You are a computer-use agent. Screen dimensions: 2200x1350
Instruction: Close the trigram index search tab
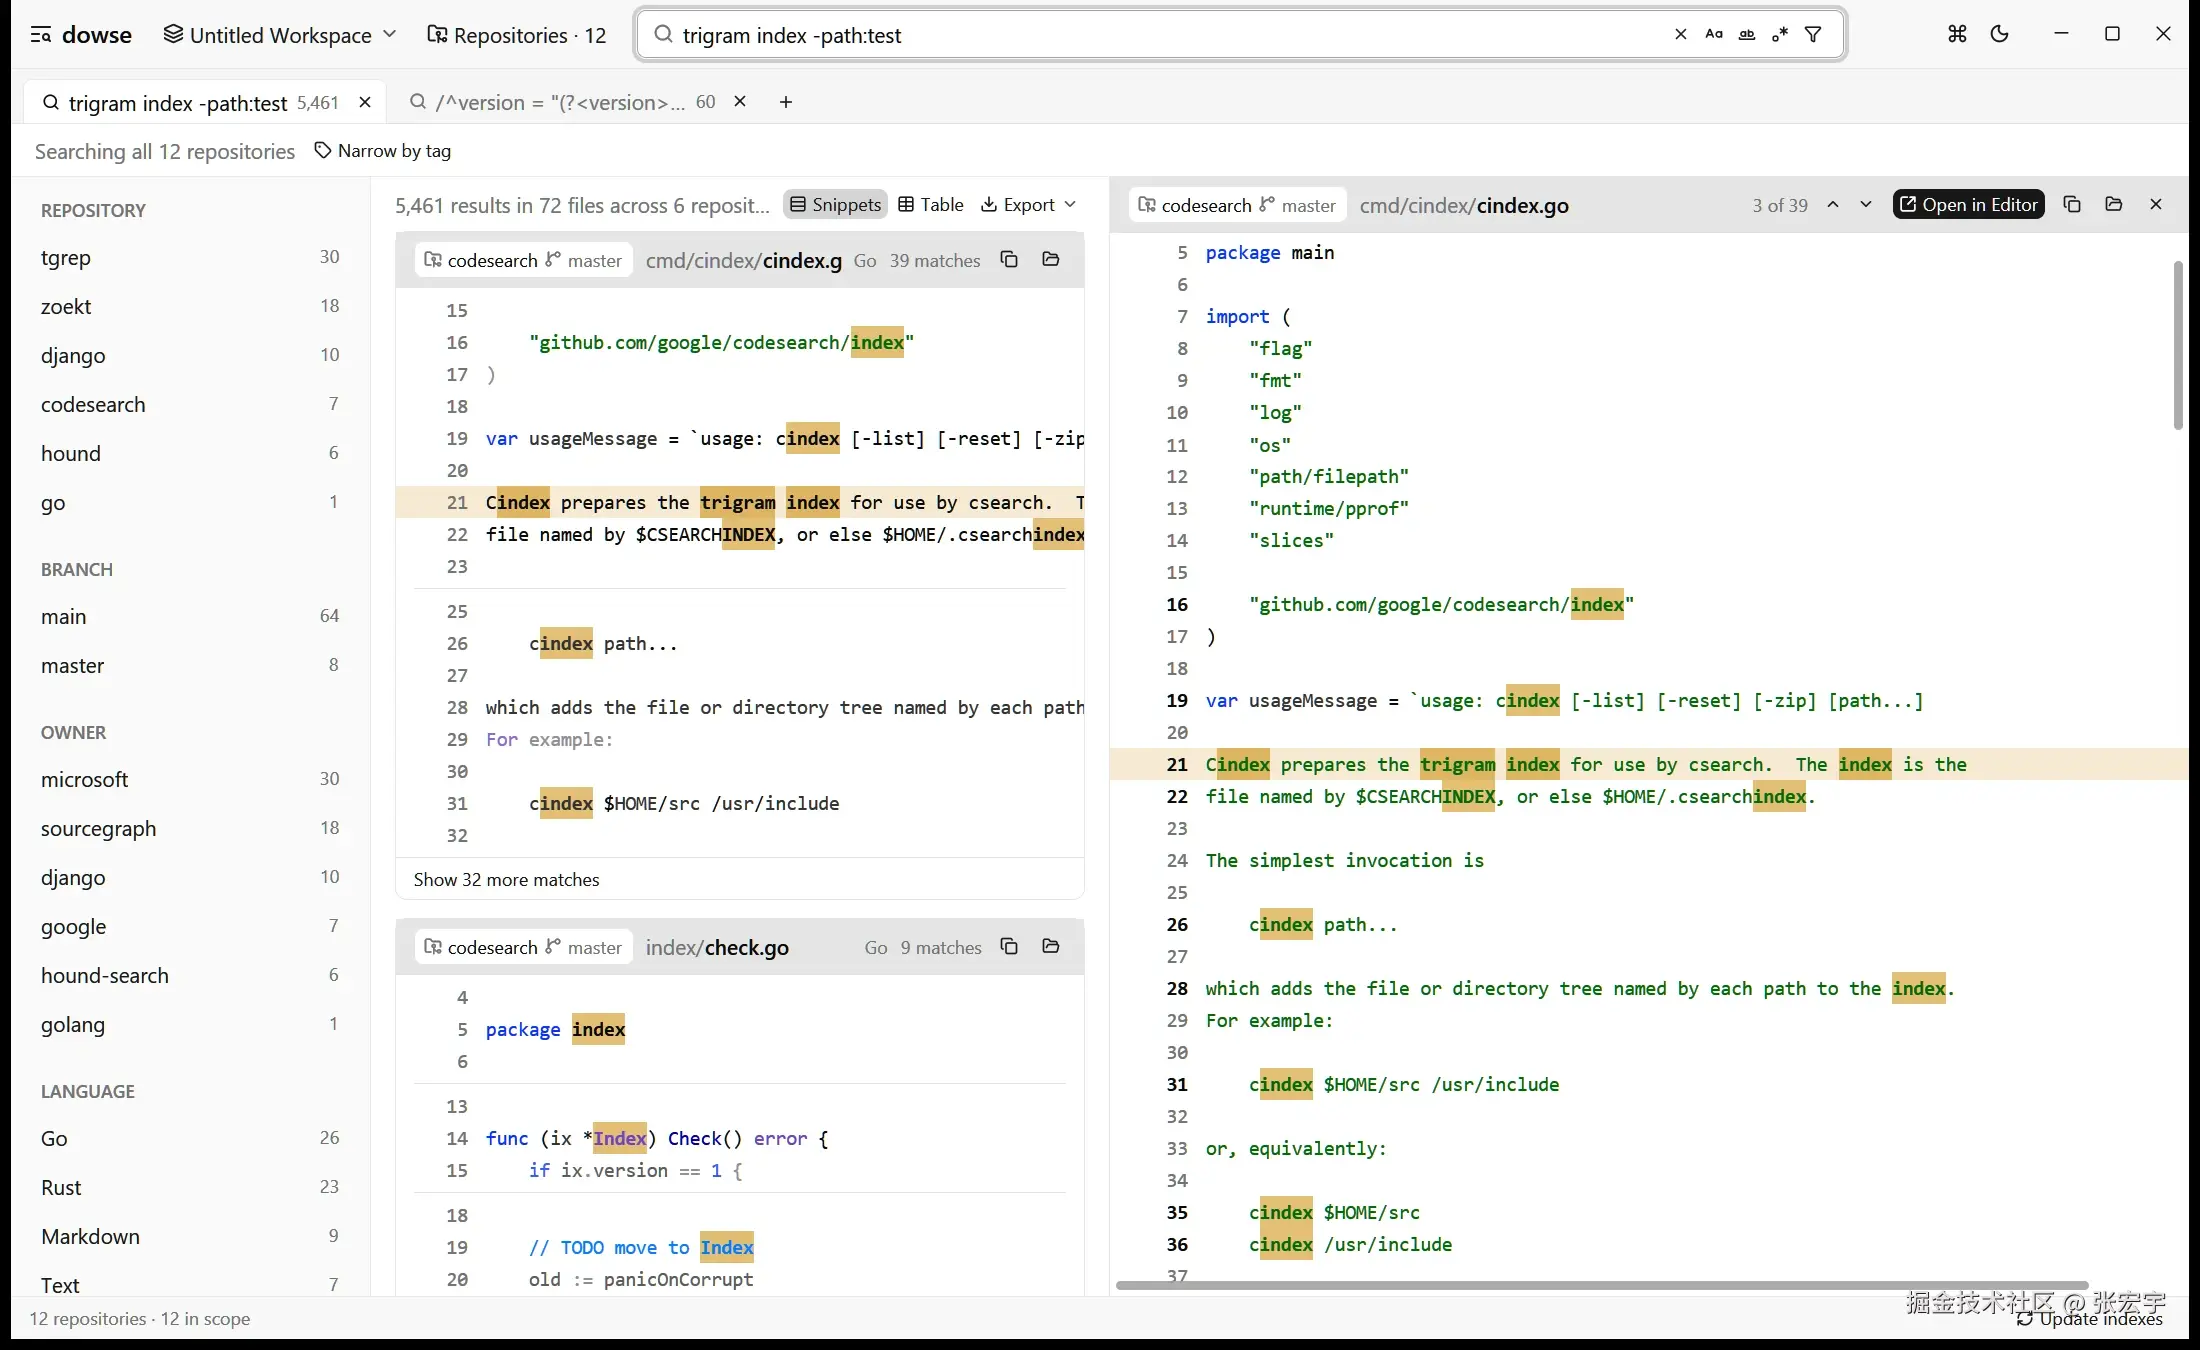click(365, 102)
